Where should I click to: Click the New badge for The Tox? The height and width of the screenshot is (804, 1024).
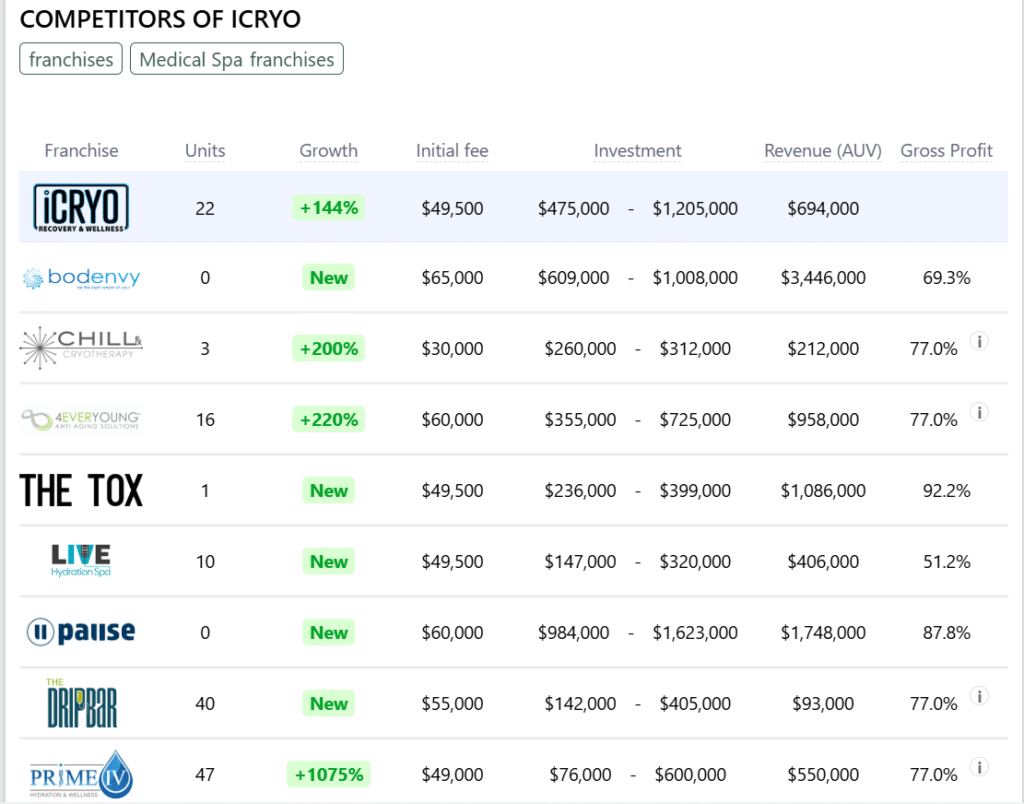tap(328, 490)
